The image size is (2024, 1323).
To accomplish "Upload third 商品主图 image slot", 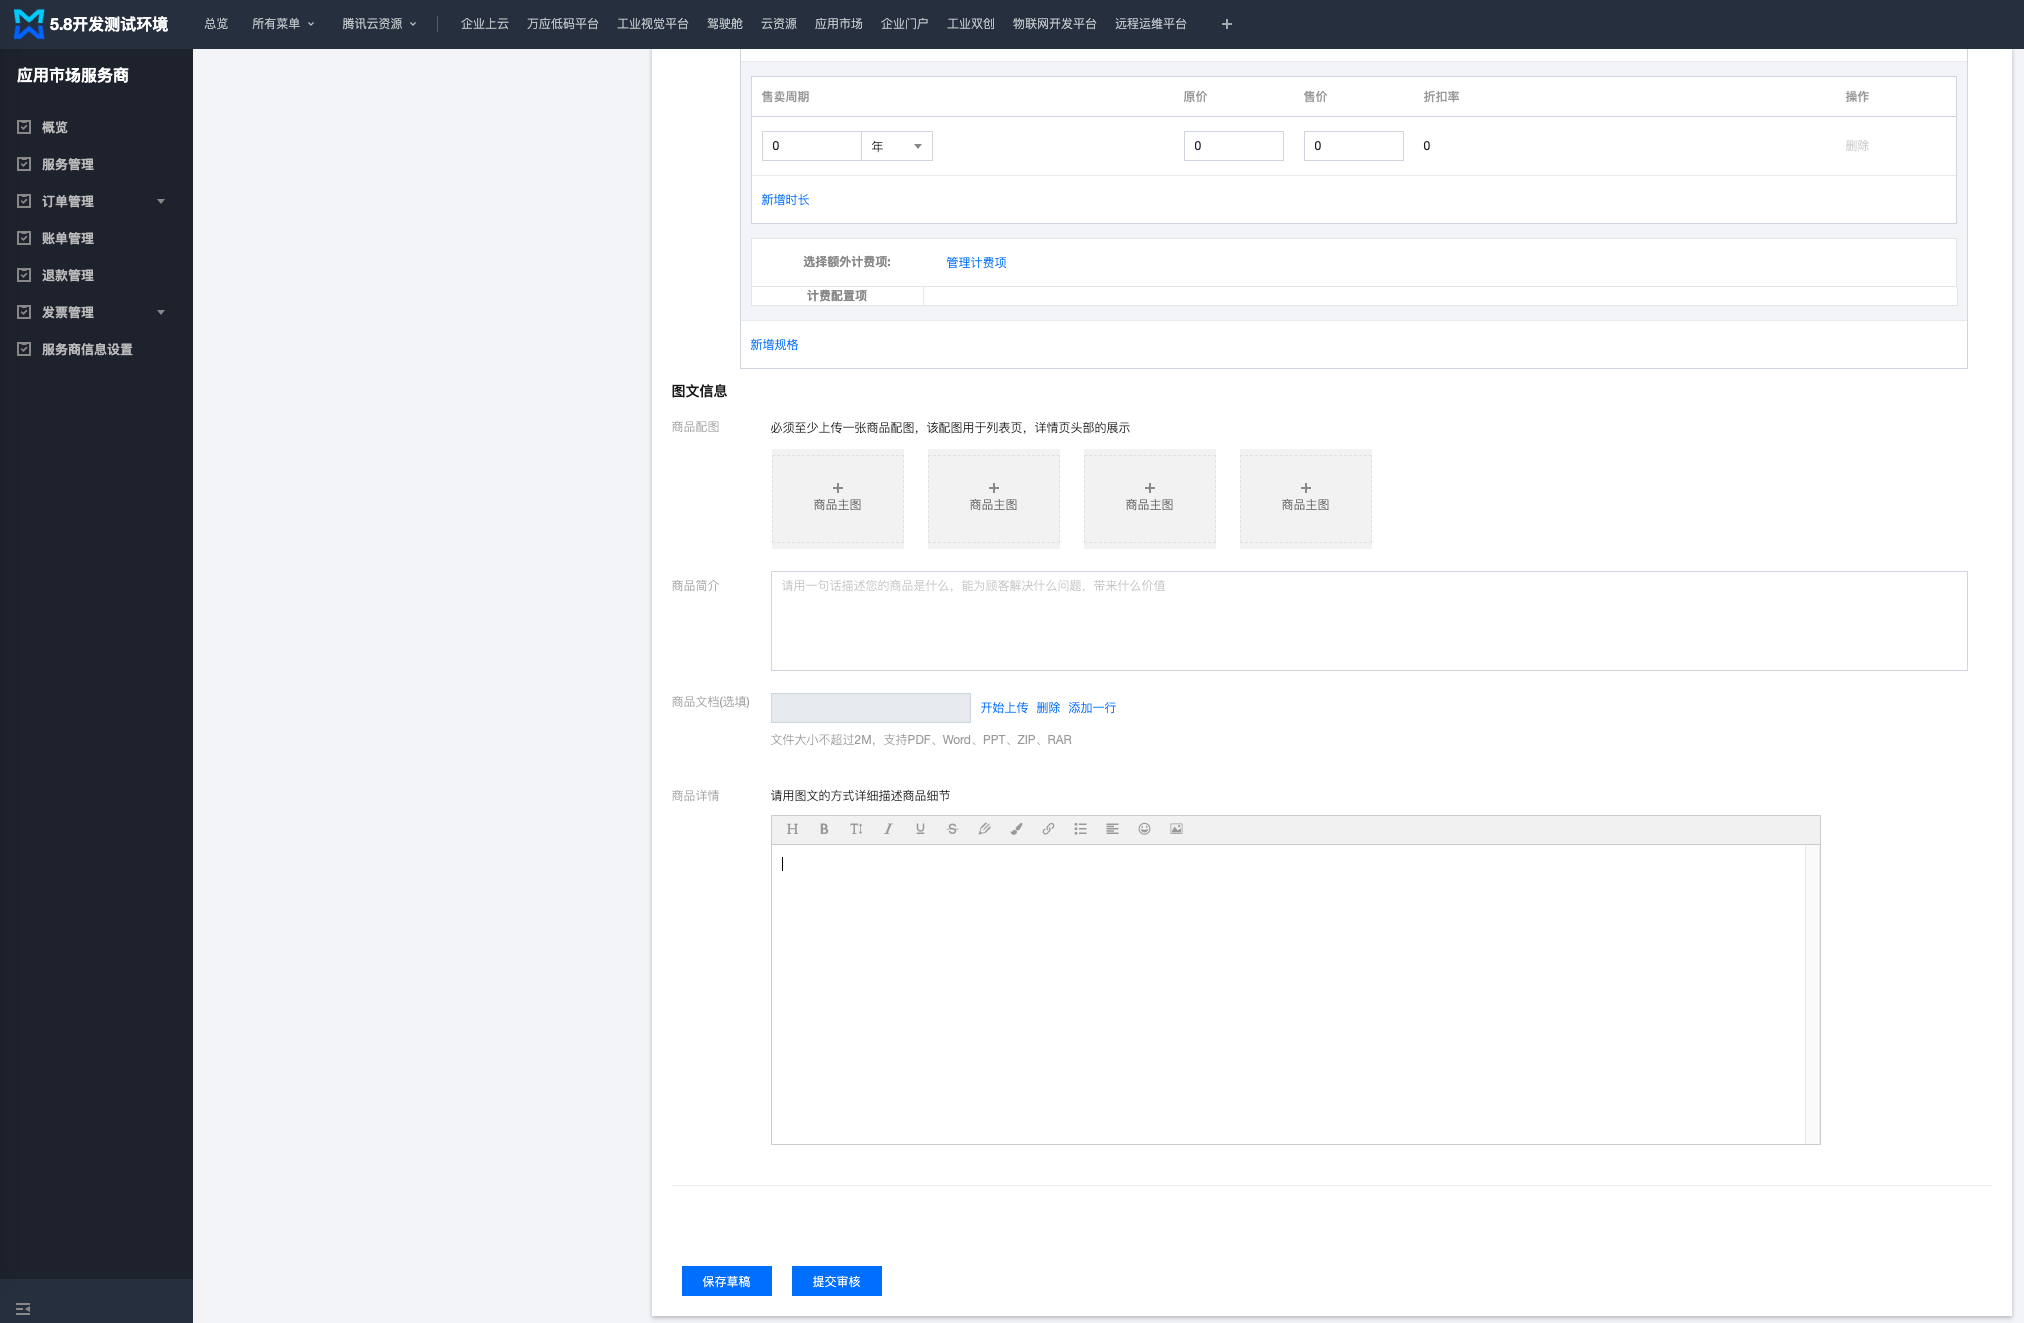I will (x=1150, y=498).
